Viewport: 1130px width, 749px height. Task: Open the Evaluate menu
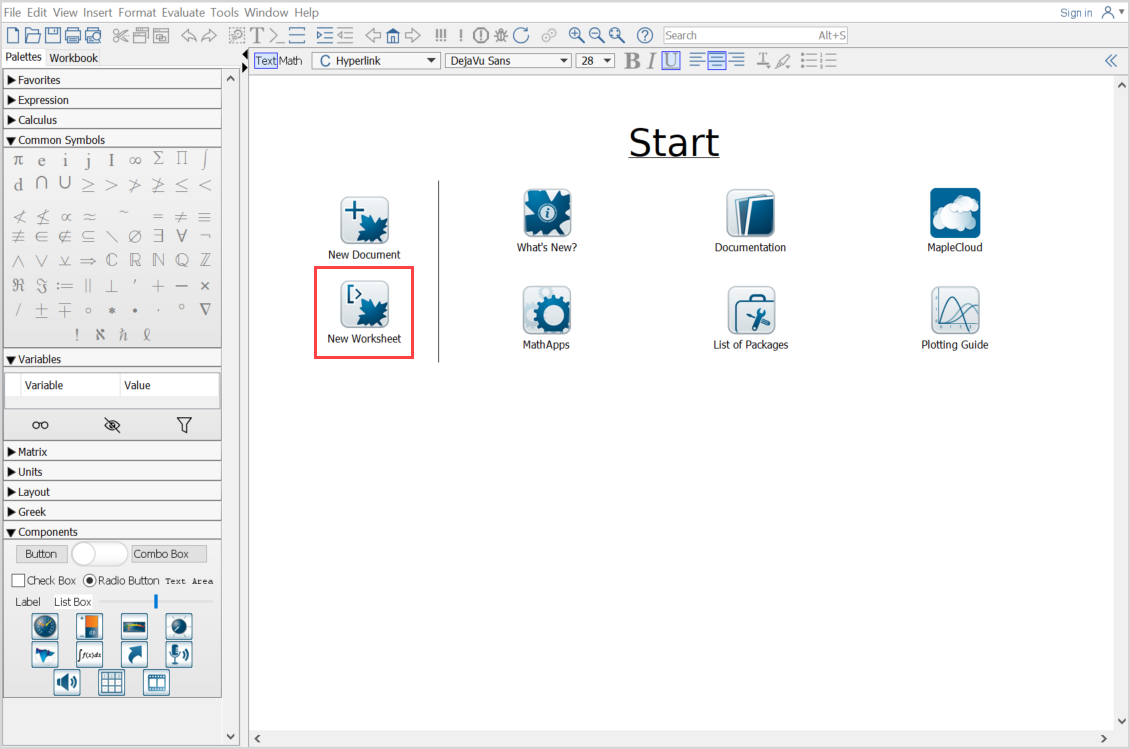pyautogui.click(x=185, y=12)
